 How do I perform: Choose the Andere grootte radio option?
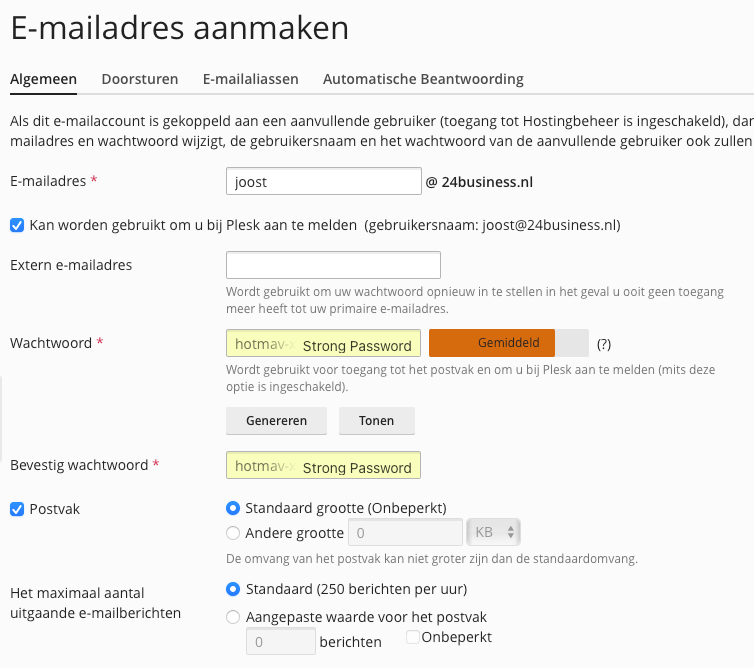(x=234, y=533)
